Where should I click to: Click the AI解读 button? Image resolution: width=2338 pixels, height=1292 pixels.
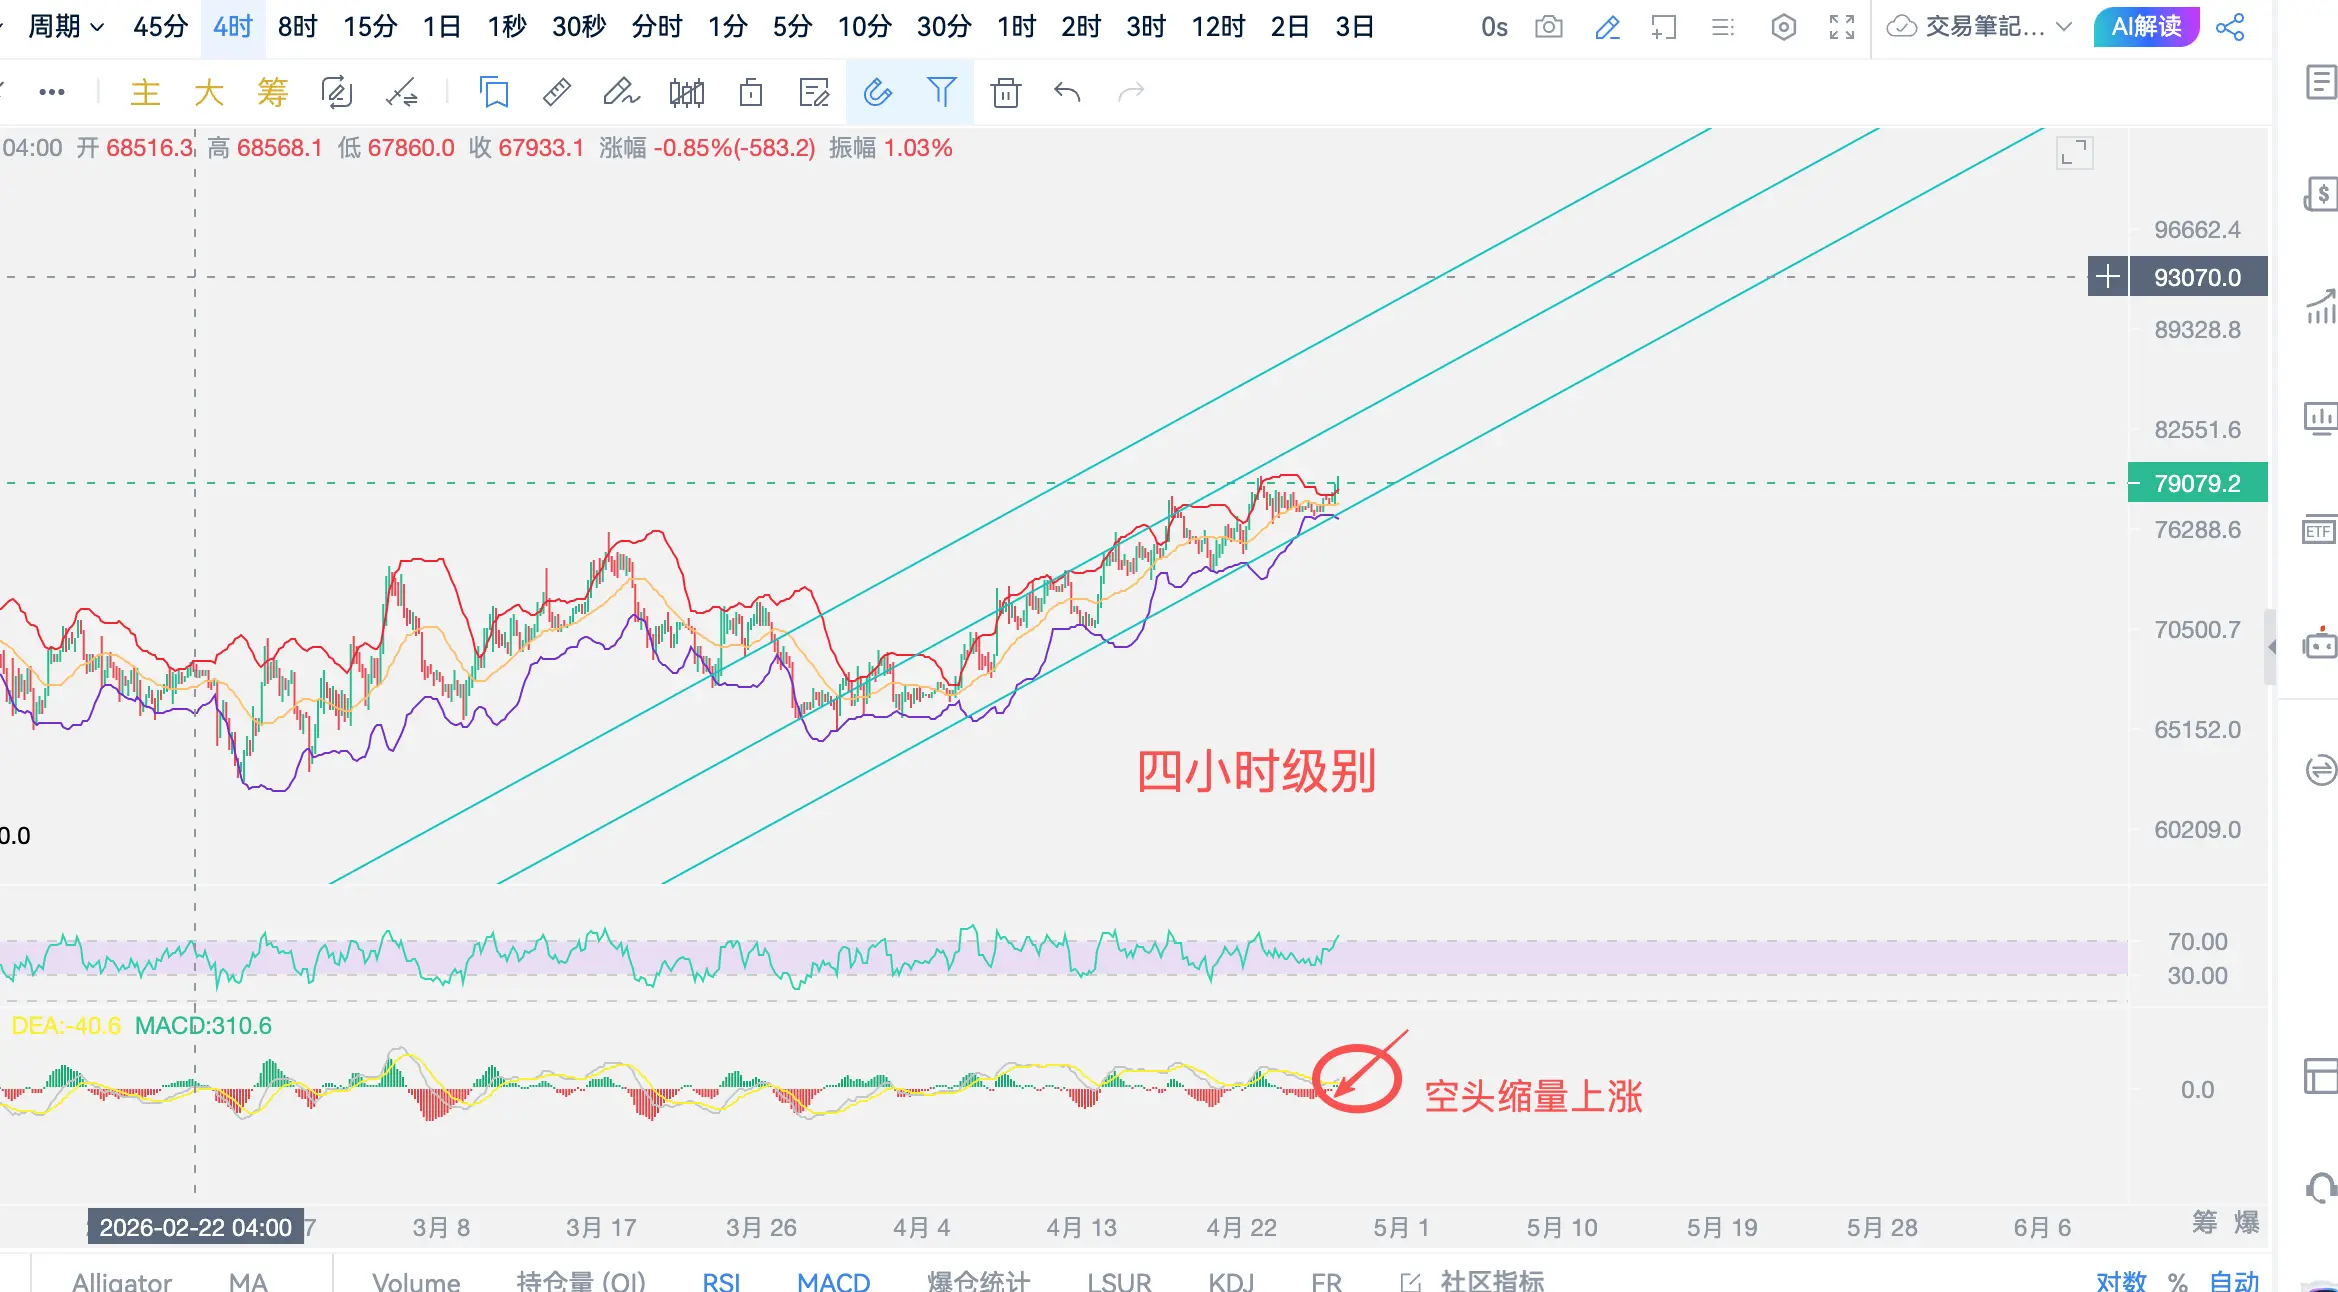(2145, 27)
